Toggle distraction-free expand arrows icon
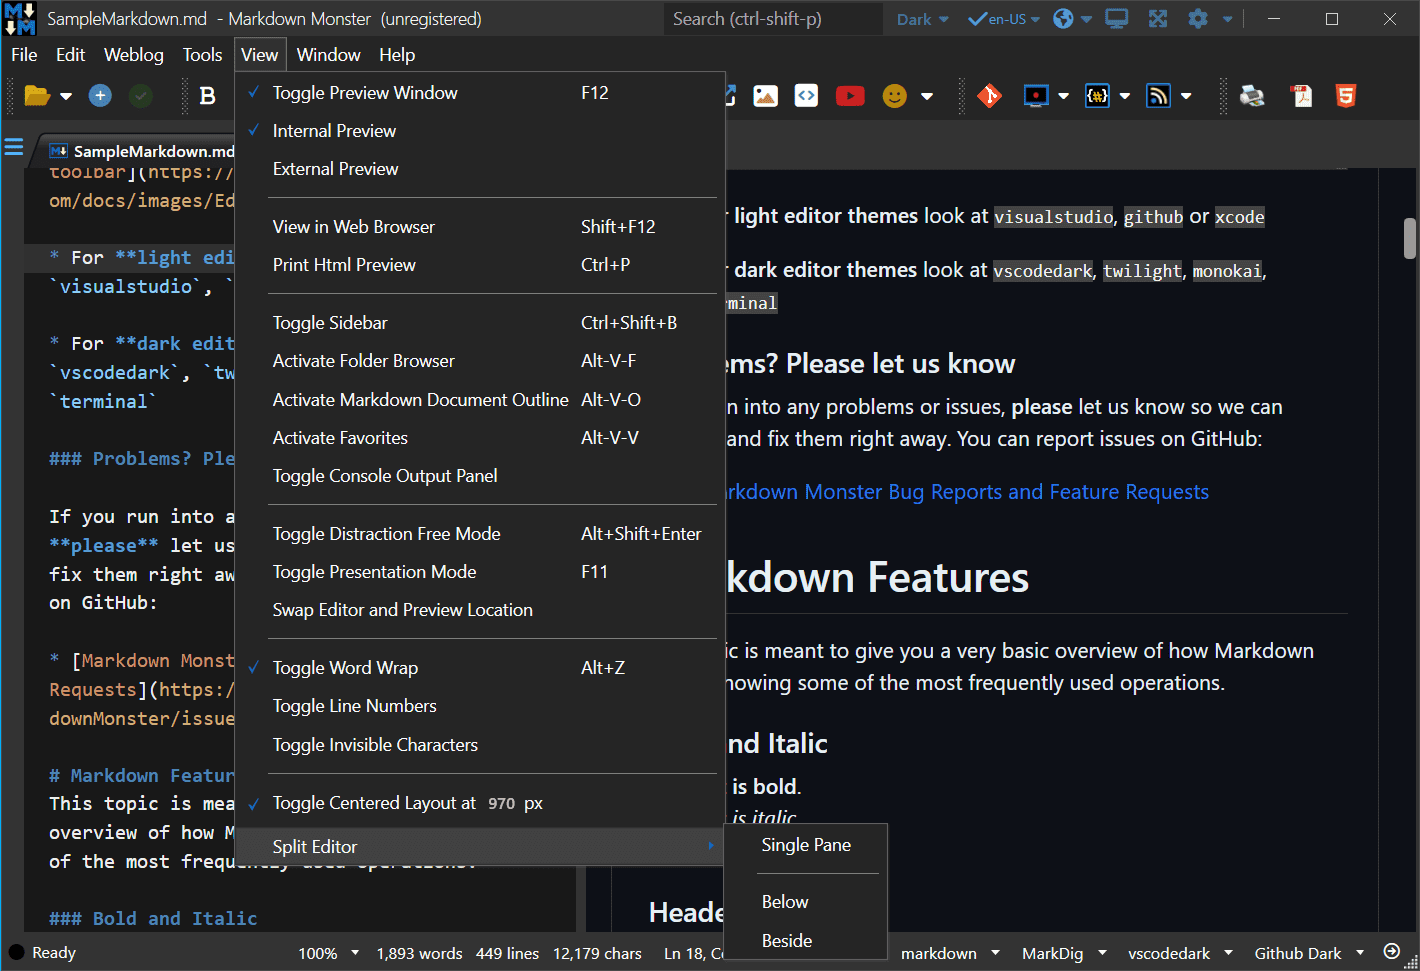Image resolution: width=1420 pixels, height=971 pixels. (x=1158, y=19)
